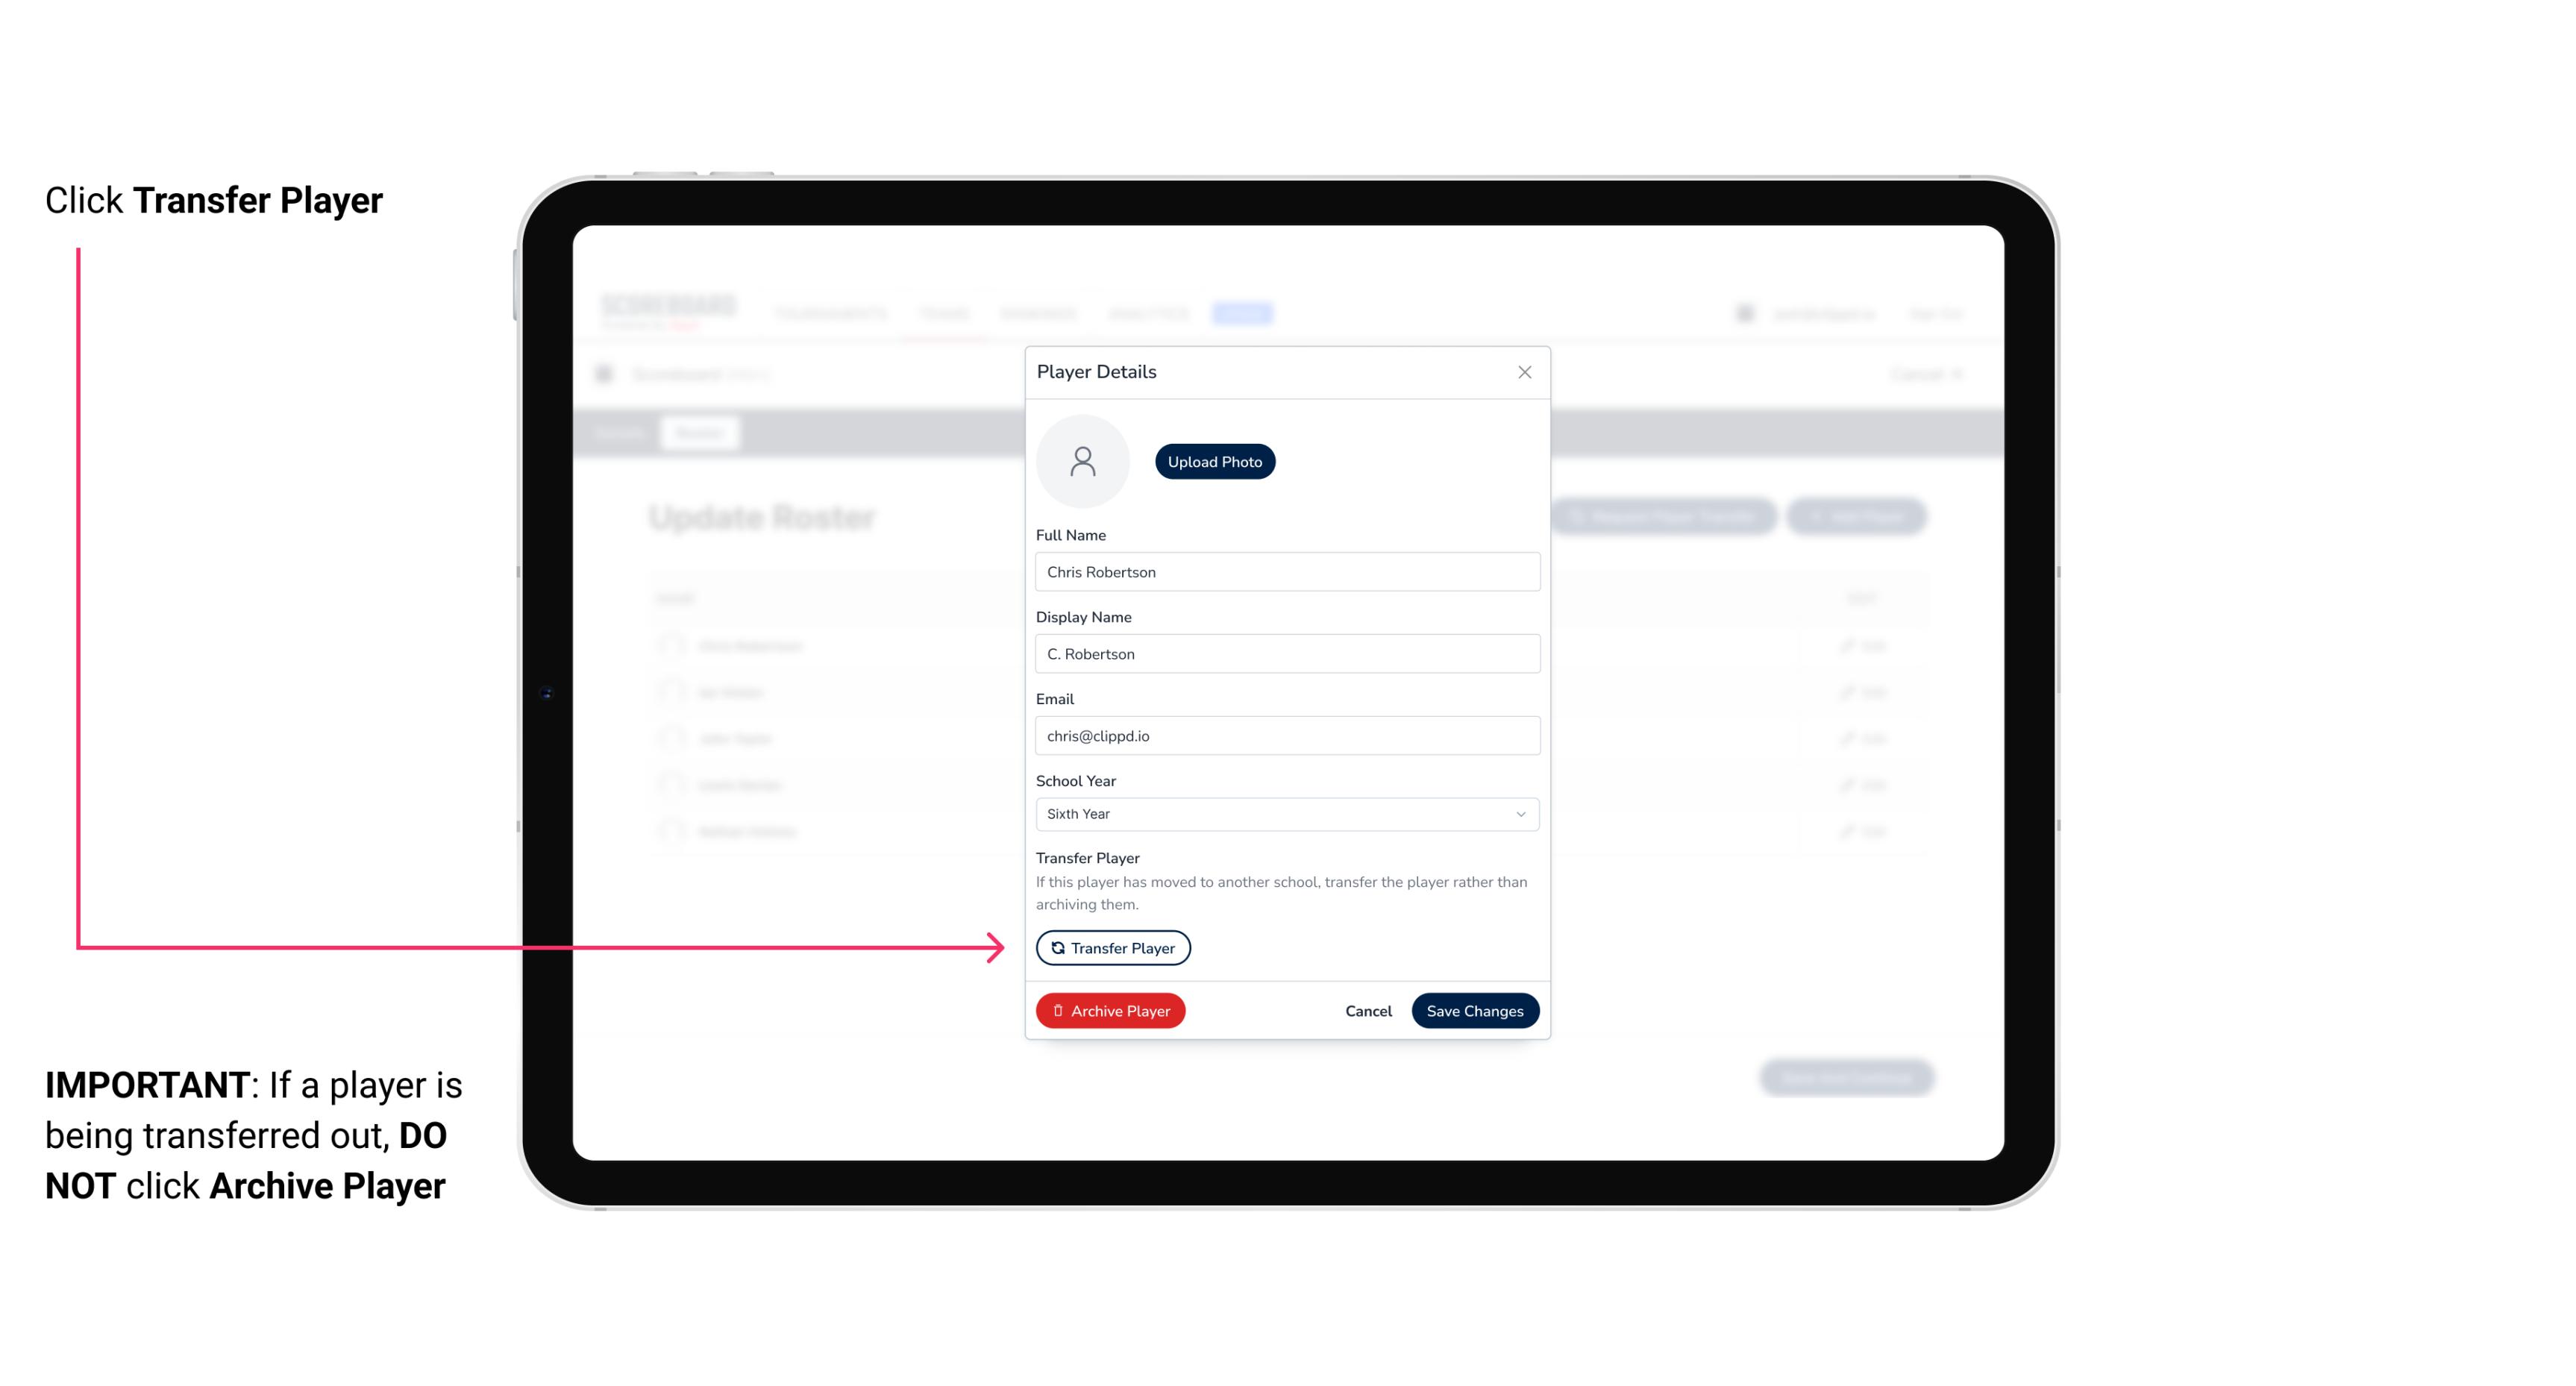Select Sixth Year from School Year dropdown

coord(1285,812)
